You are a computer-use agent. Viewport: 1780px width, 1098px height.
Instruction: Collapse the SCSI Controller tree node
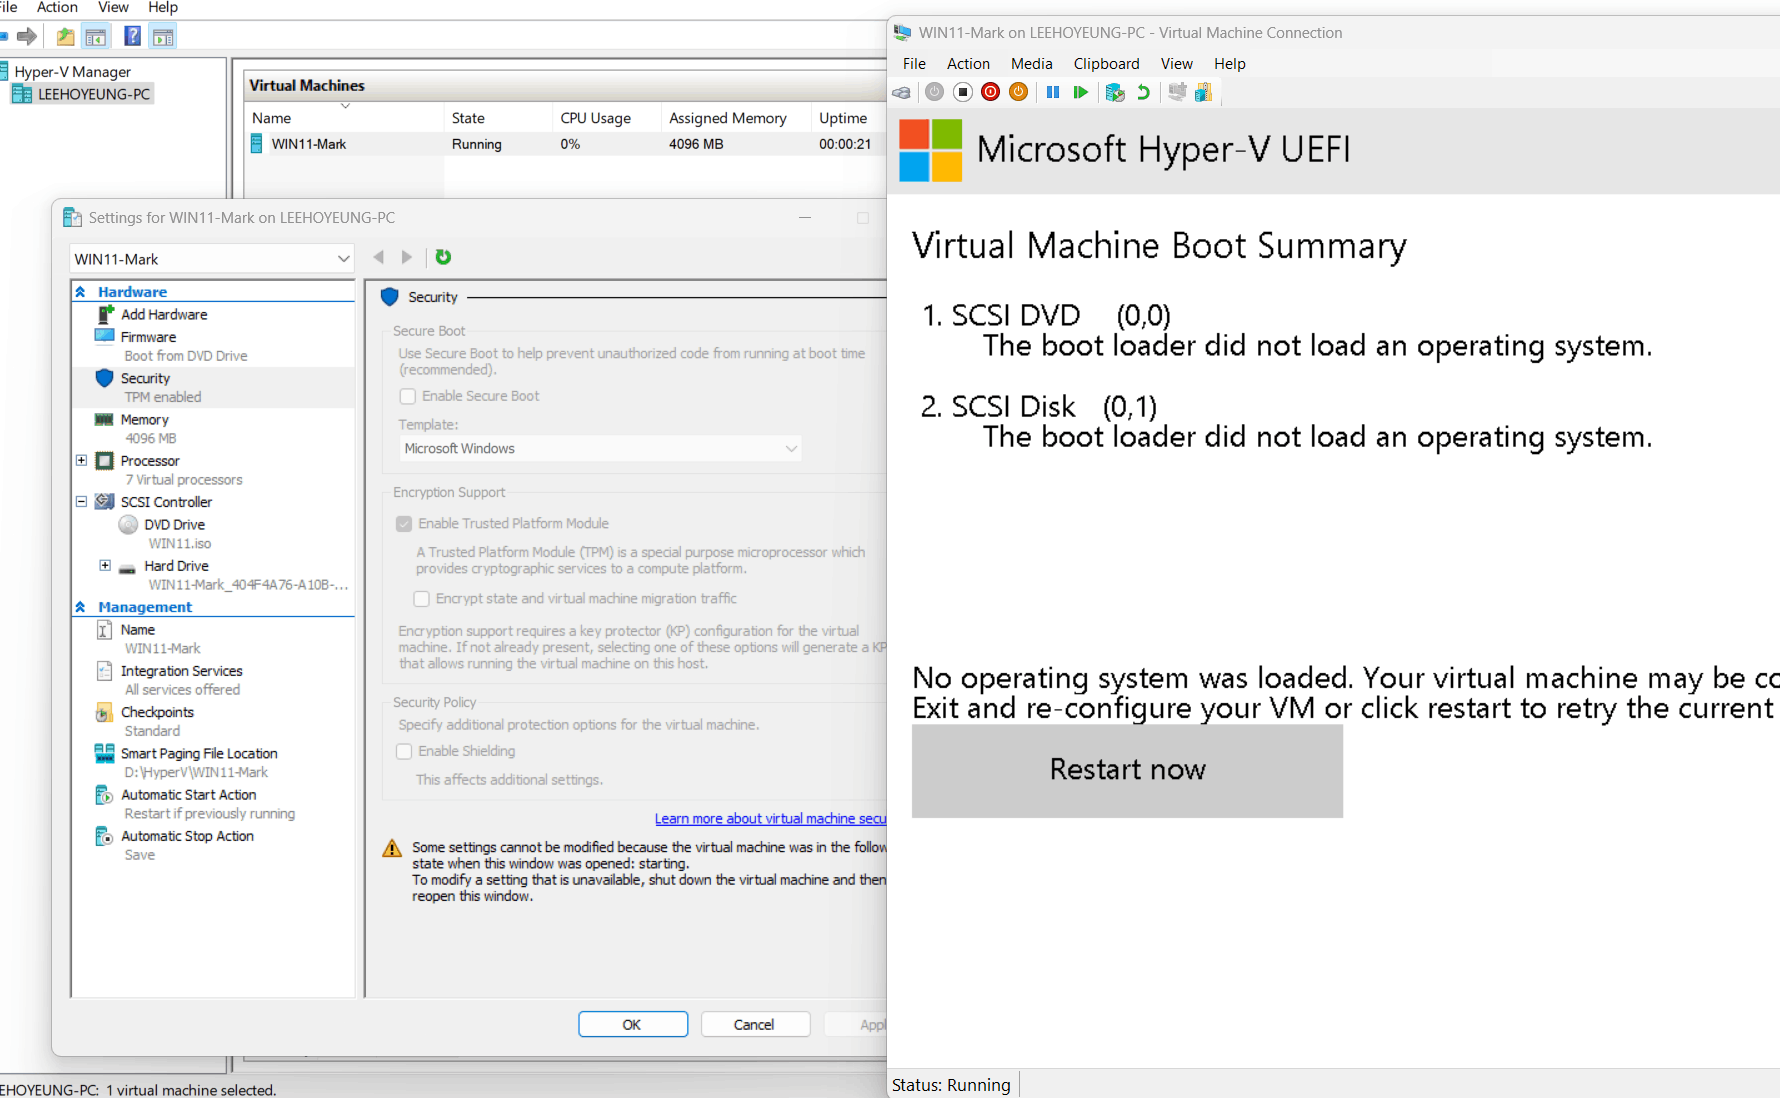(82, 502)
